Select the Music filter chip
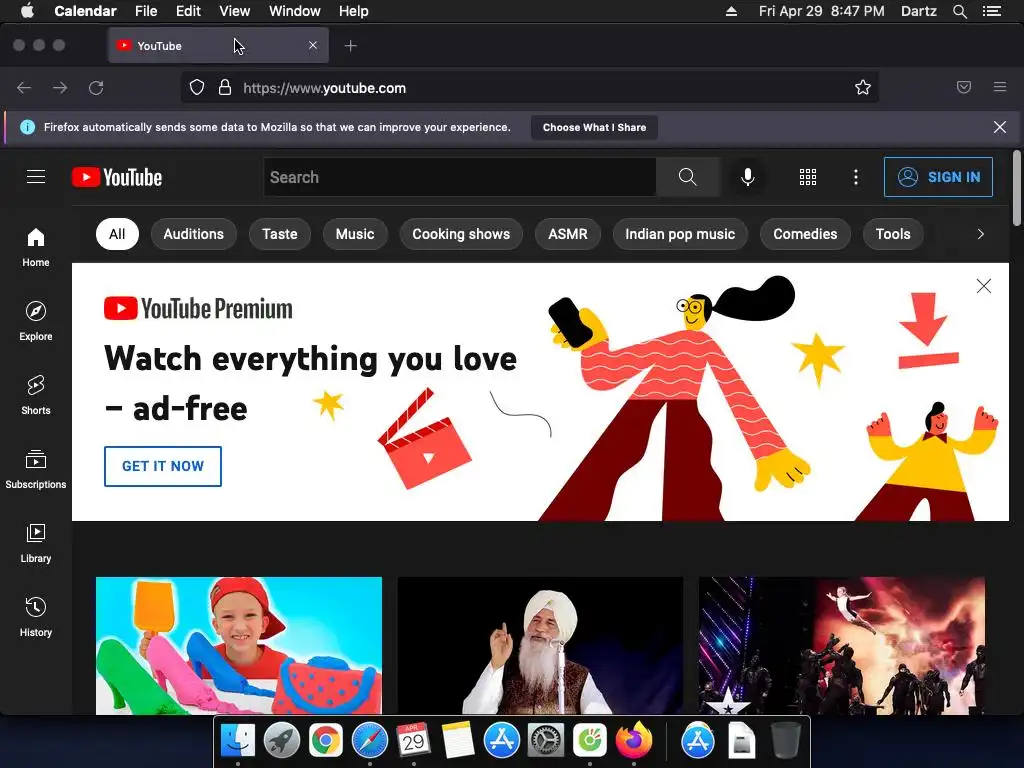This screenshot has width=1024, height=768. [355, 234]
